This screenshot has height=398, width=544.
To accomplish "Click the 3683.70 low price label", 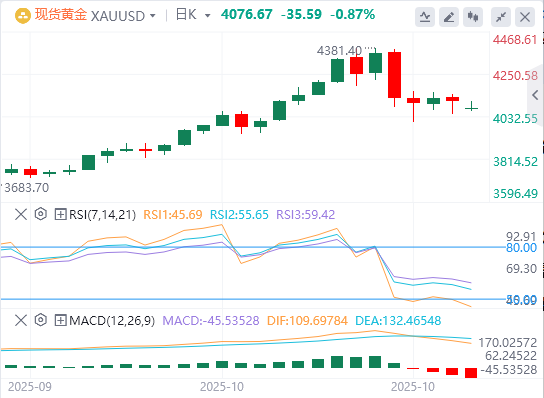I will click(x=27, y=188).
